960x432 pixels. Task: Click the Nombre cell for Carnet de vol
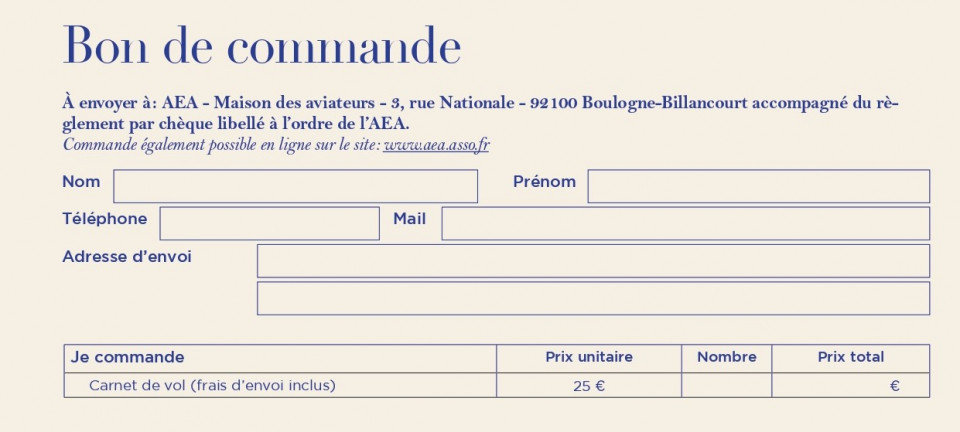tap(726, 385)
